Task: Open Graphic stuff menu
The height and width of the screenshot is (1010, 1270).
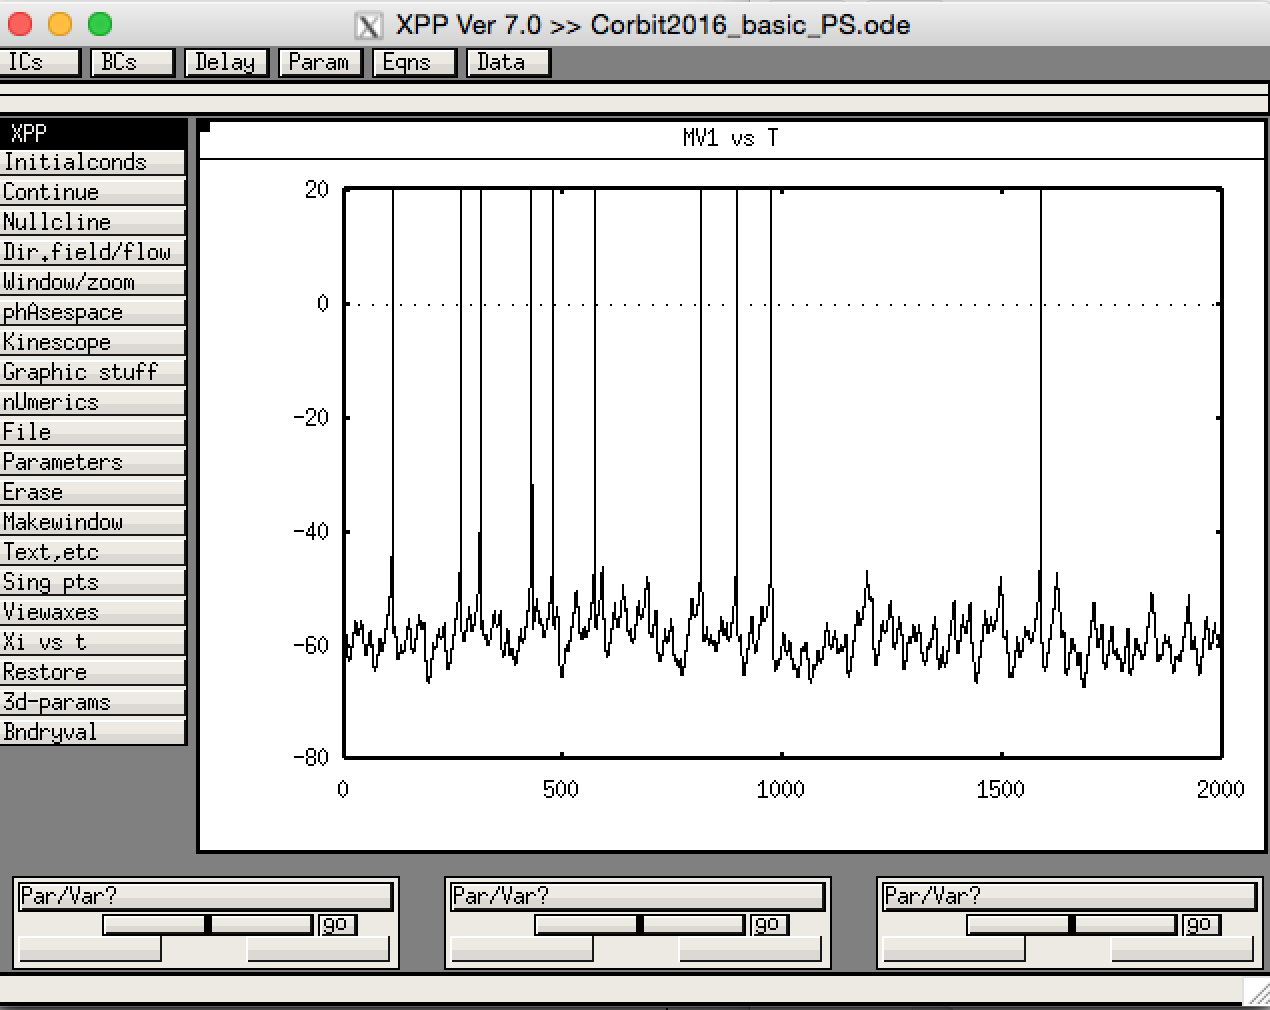Action: (93, 372)
